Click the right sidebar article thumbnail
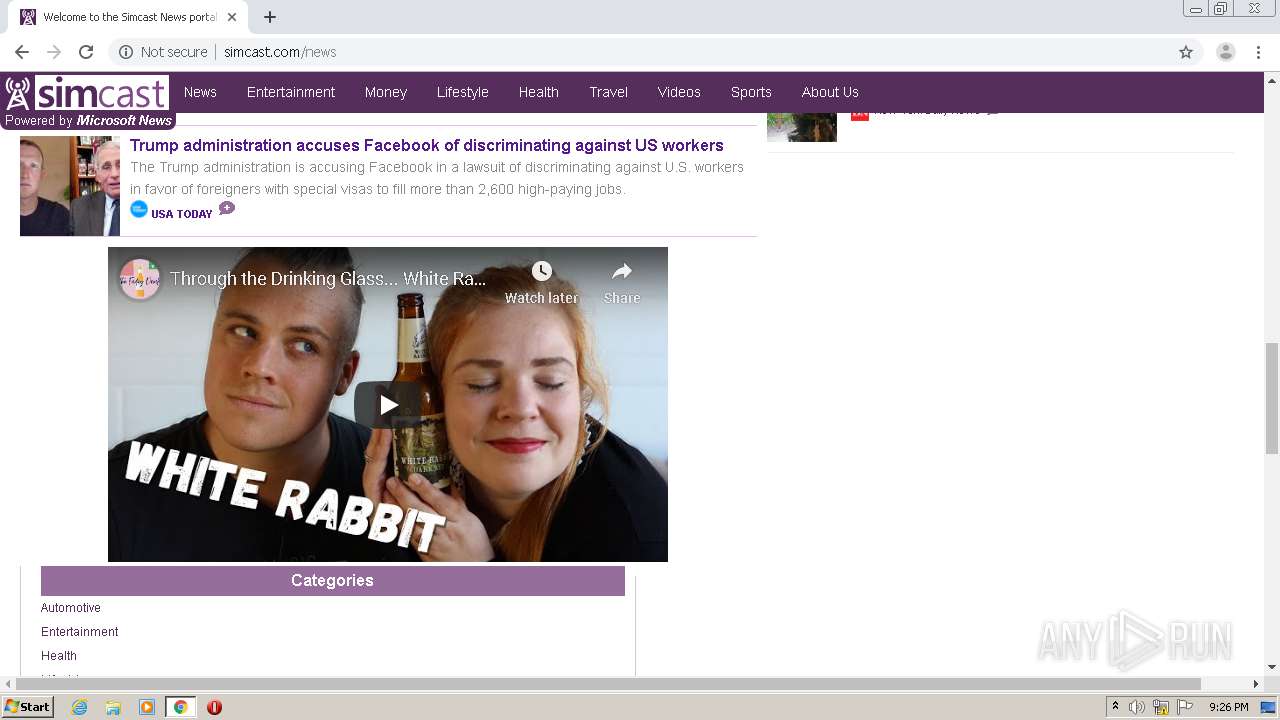Screen dimensions: 1280x720 pos(802,127)
